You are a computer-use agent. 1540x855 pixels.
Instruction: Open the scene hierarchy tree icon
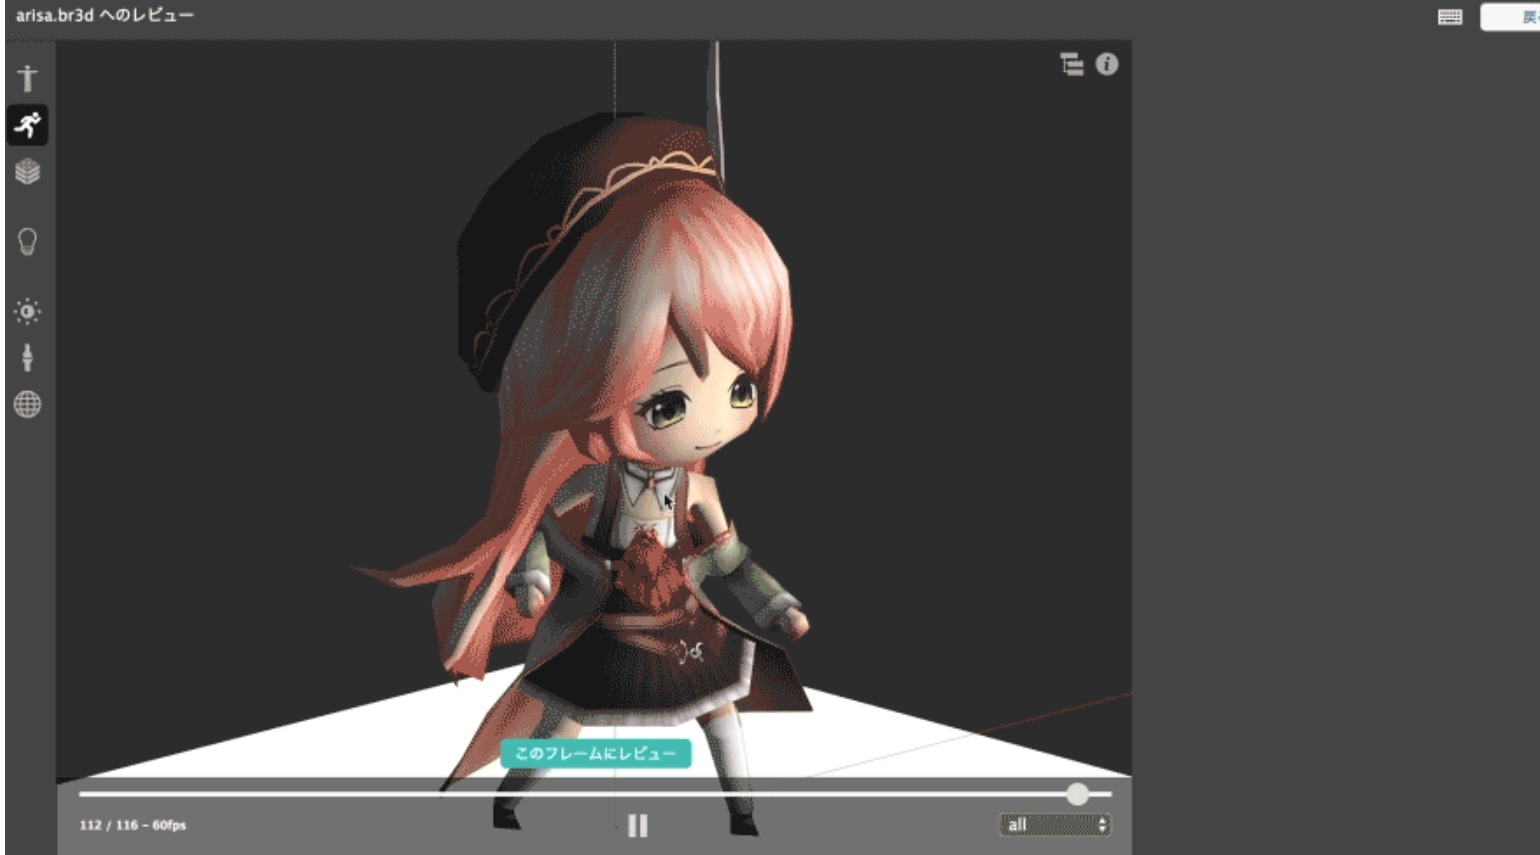click(x=1071, y=65)
